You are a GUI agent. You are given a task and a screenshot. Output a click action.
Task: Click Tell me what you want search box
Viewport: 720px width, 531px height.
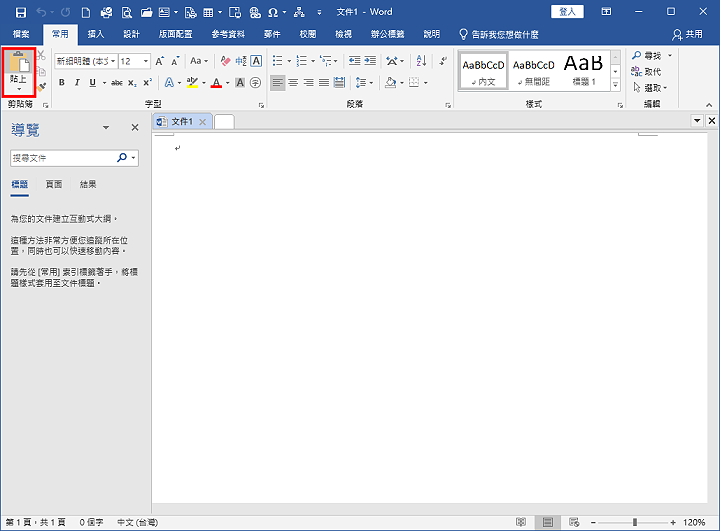(x=499, y=34)
